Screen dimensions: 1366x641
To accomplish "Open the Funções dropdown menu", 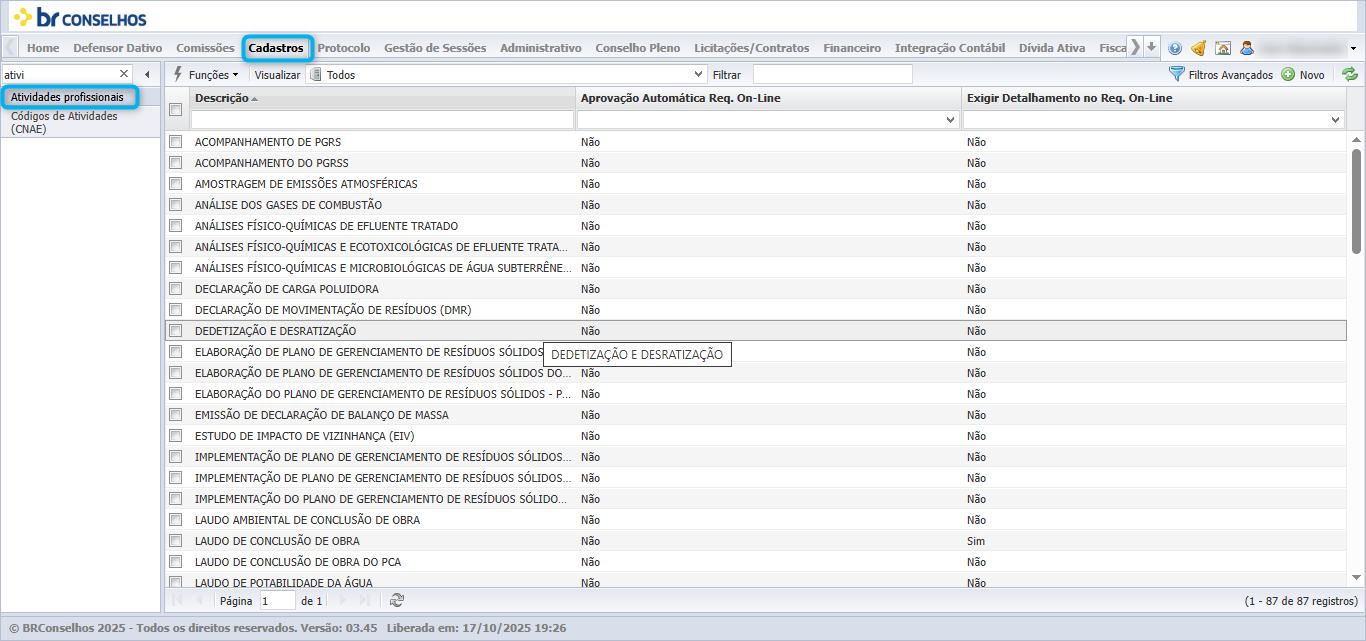I will tap(206, 74).
